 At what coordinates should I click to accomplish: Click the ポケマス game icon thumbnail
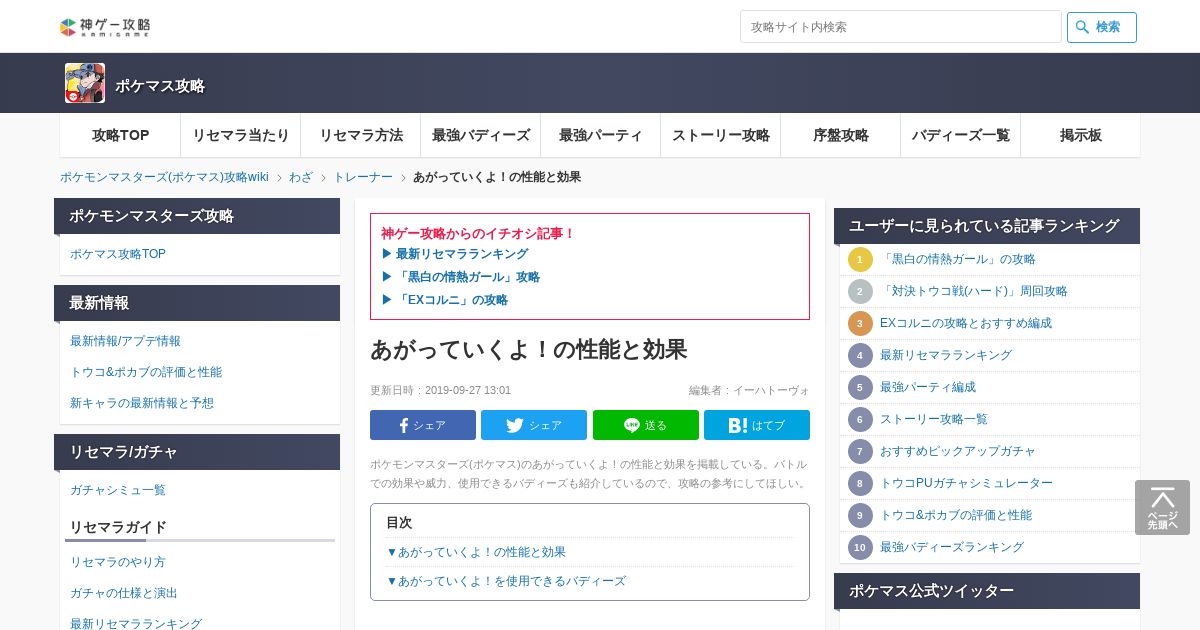coord(85,83)
